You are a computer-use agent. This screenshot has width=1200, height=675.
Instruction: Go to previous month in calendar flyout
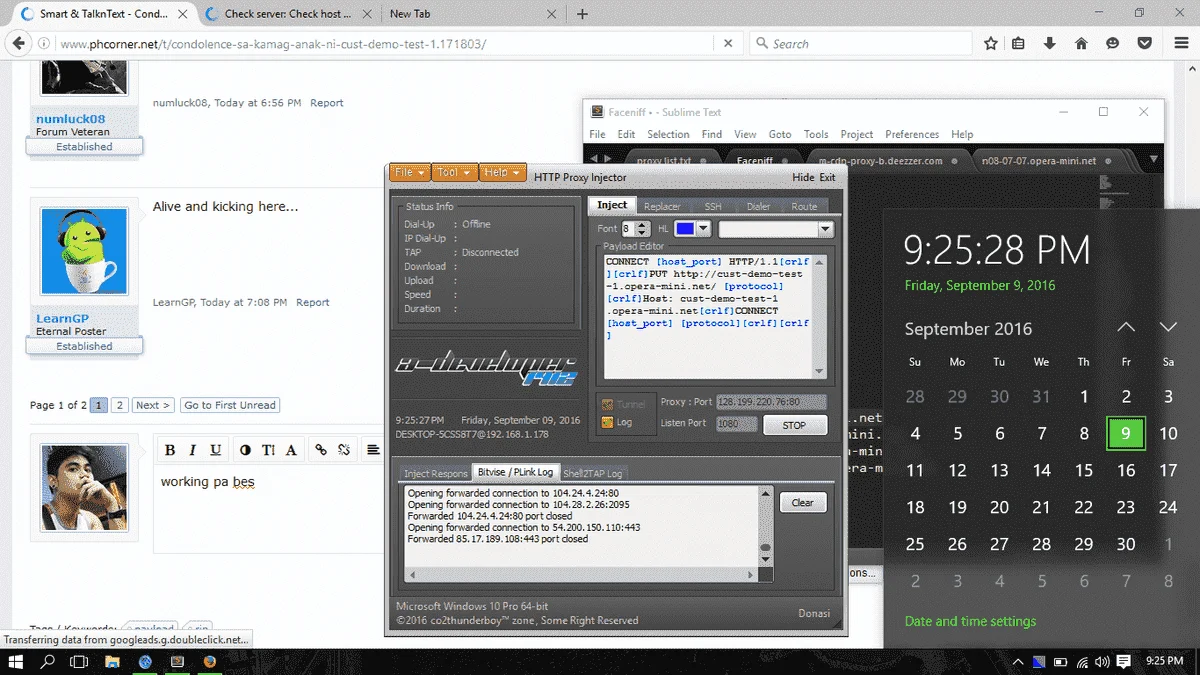[1126, 327]
